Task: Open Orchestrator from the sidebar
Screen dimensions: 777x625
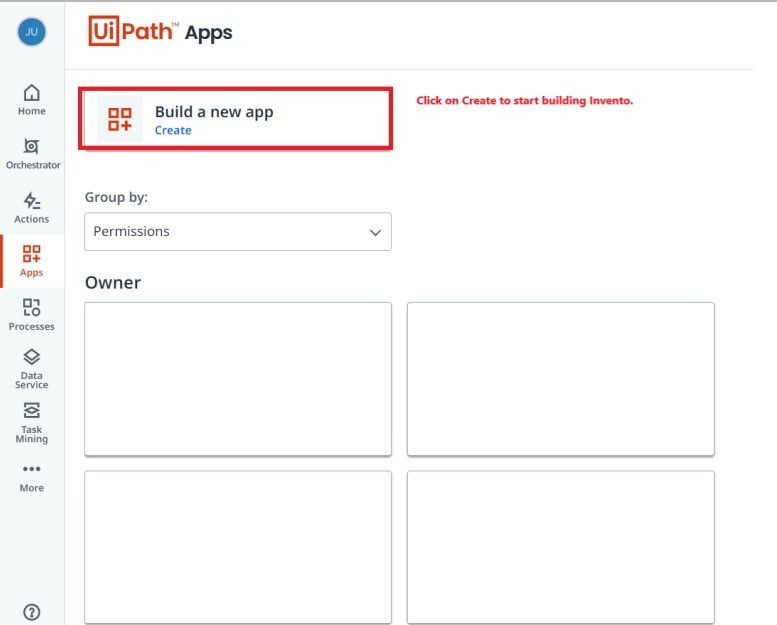Action: click(33, 154)
